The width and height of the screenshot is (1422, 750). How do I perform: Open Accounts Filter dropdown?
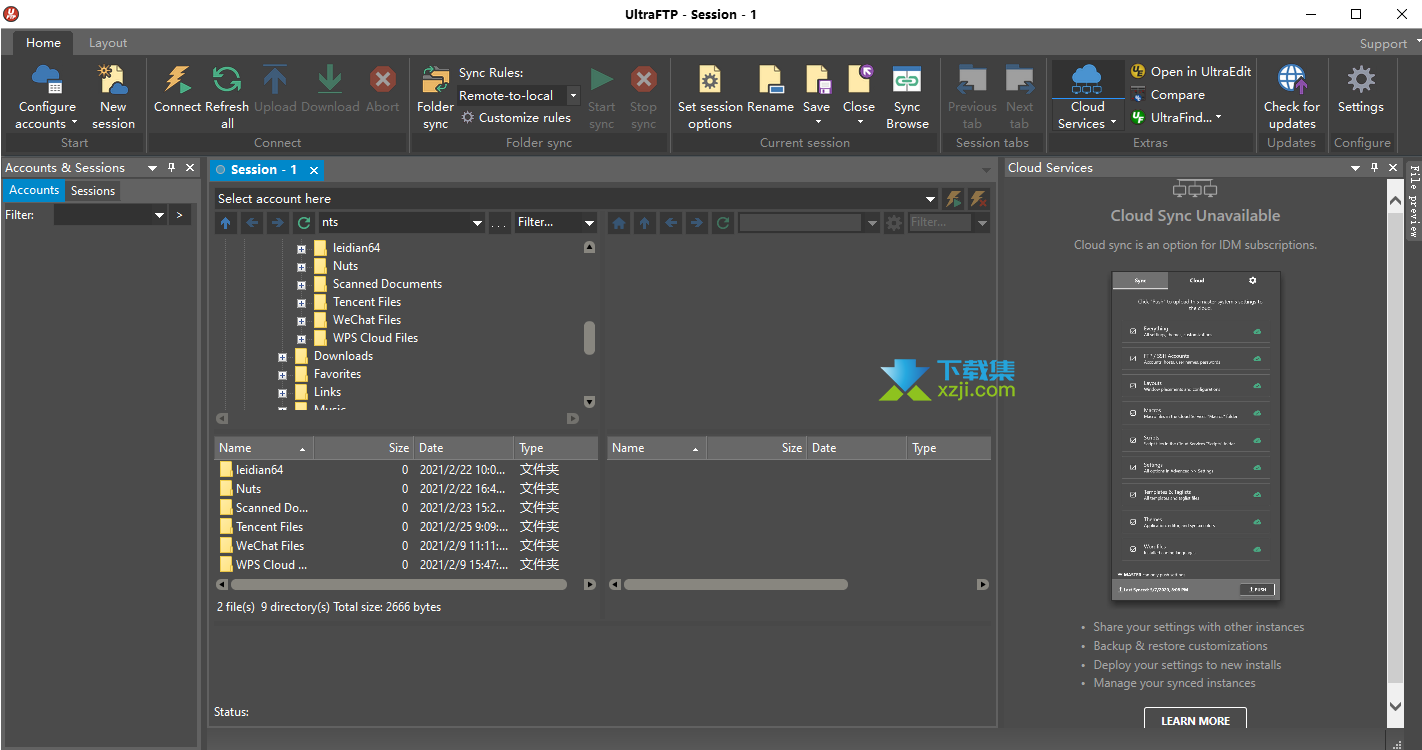159,215
